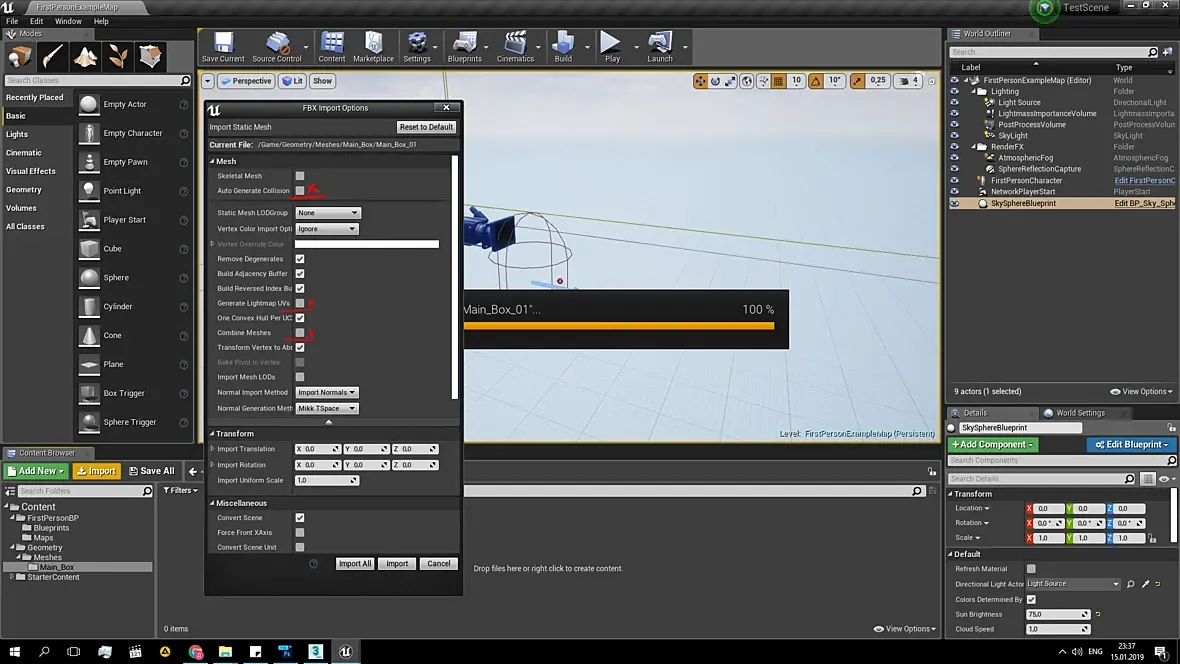Image resolution: width=1180 pixels, height=664 pixels.
Task: Click the Blueprints toolbar icon
Action: (x=465, y=46)
